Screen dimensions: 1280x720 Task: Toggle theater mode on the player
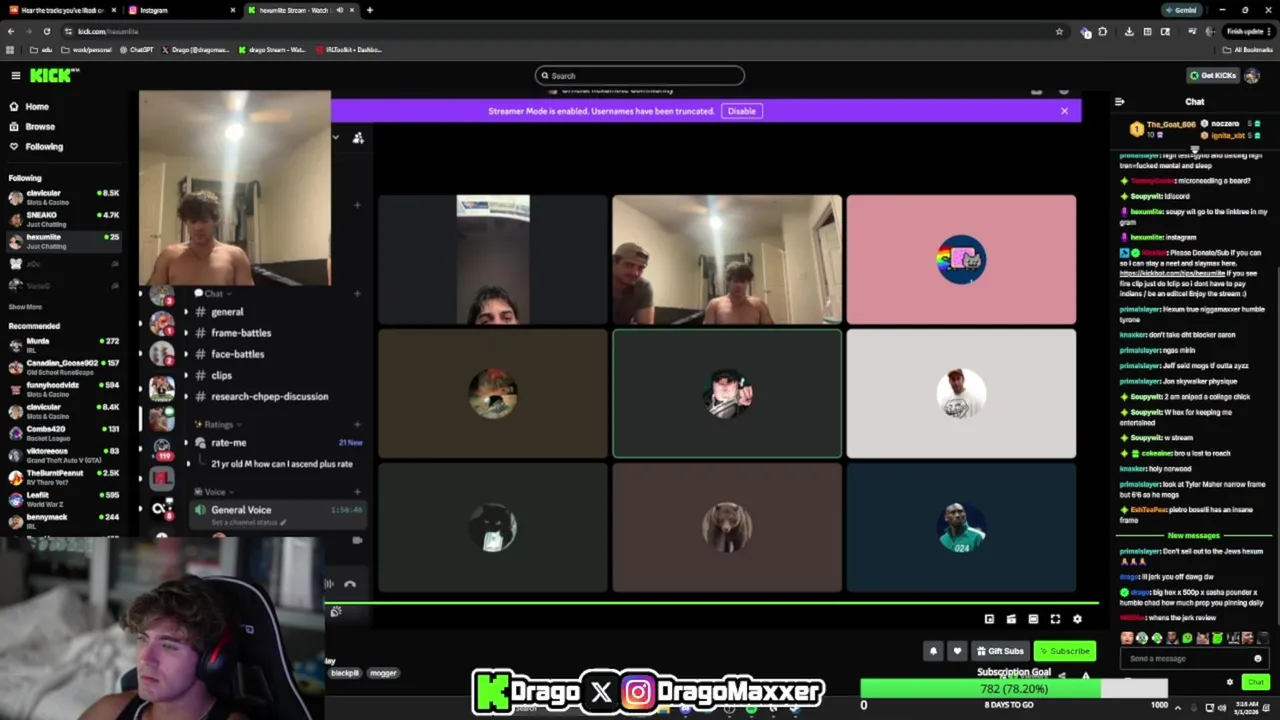(x=1033, y=620)
